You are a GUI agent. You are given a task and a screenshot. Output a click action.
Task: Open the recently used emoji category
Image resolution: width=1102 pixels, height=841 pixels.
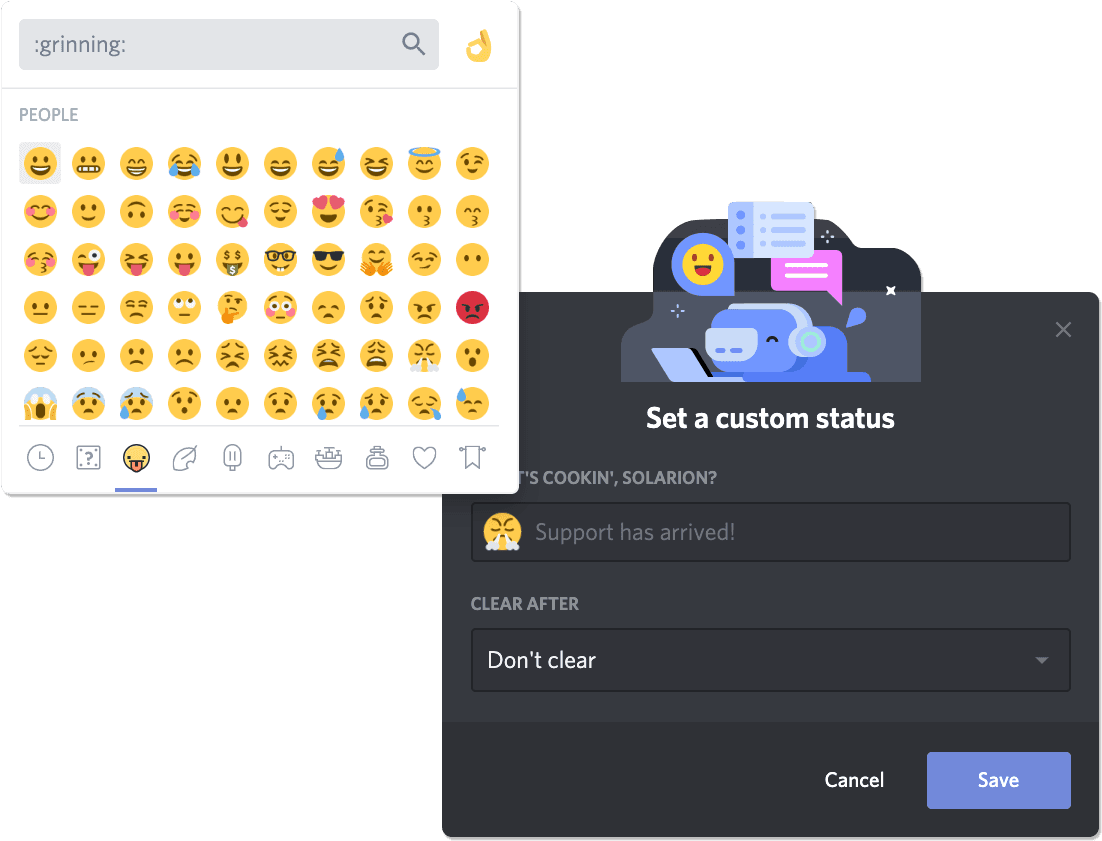(x=40, y=458)
